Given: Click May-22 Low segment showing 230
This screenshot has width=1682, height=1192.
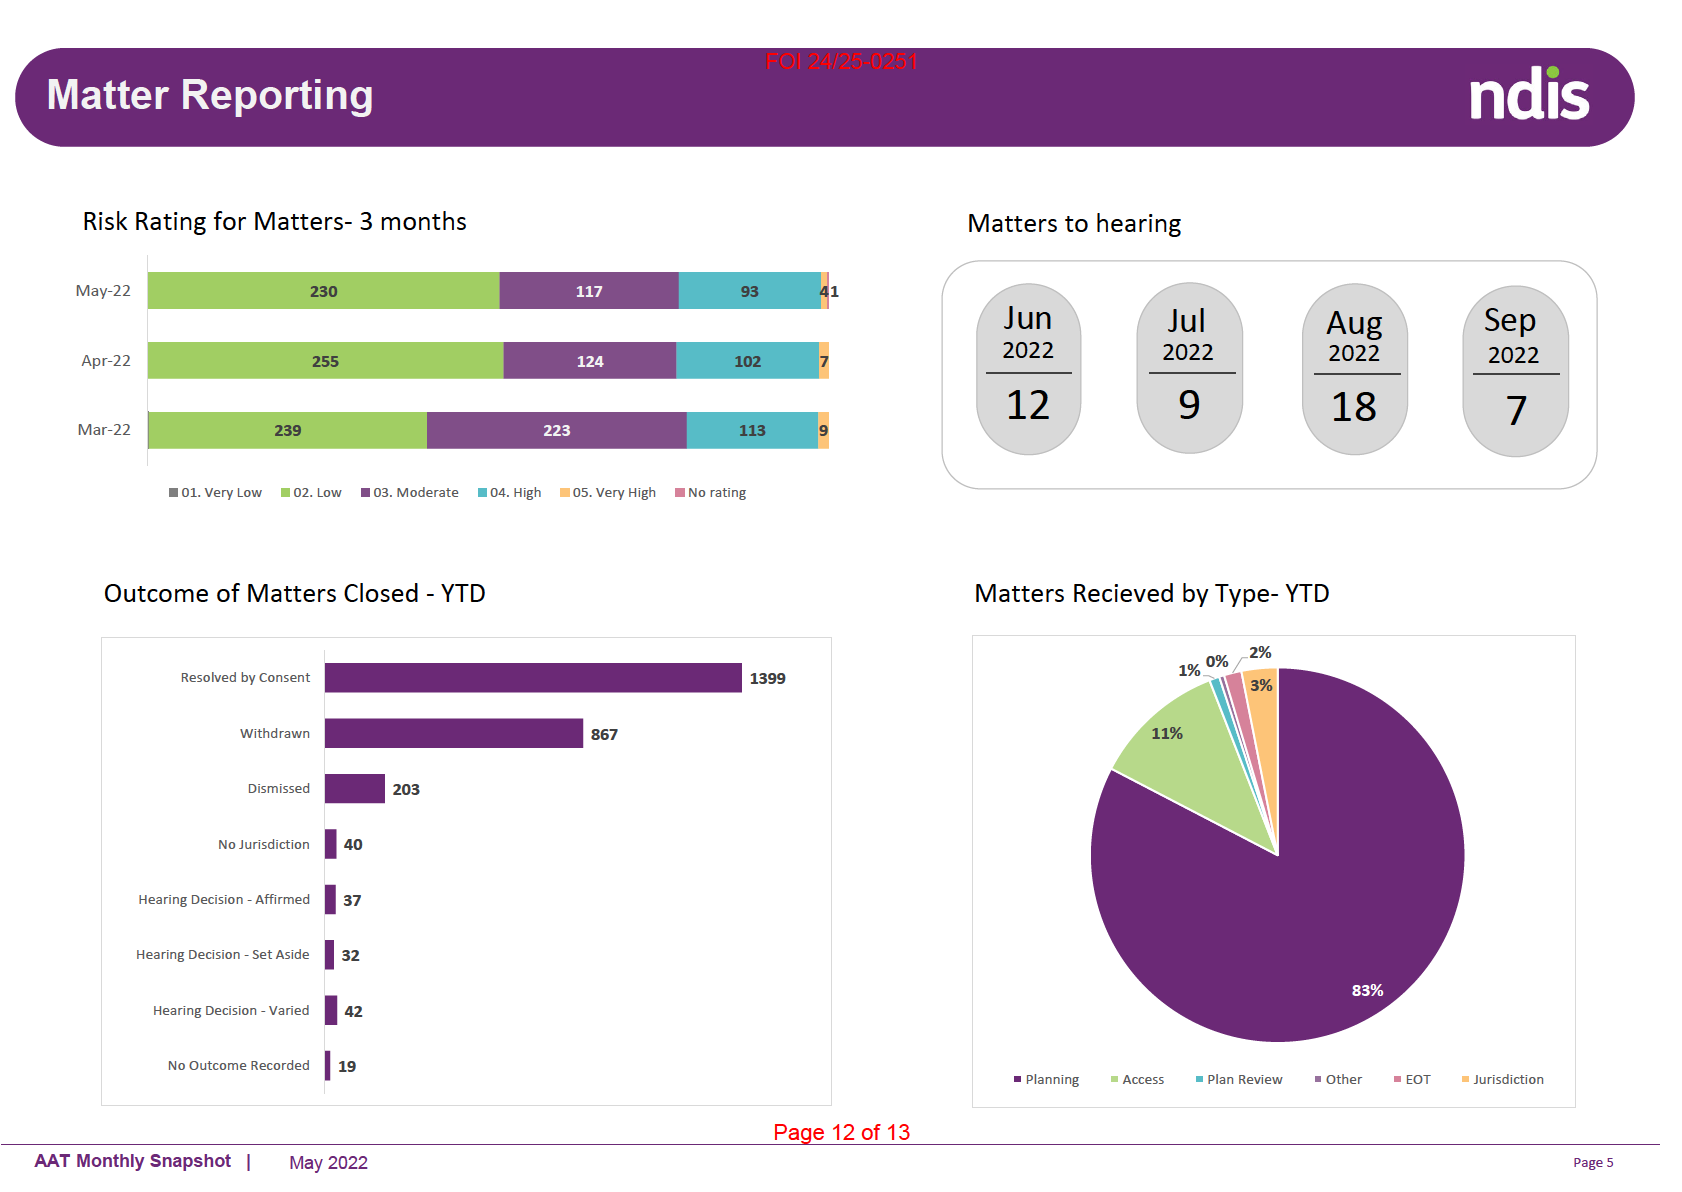Looking at the screenshot, I should click(x=323, y=291).
